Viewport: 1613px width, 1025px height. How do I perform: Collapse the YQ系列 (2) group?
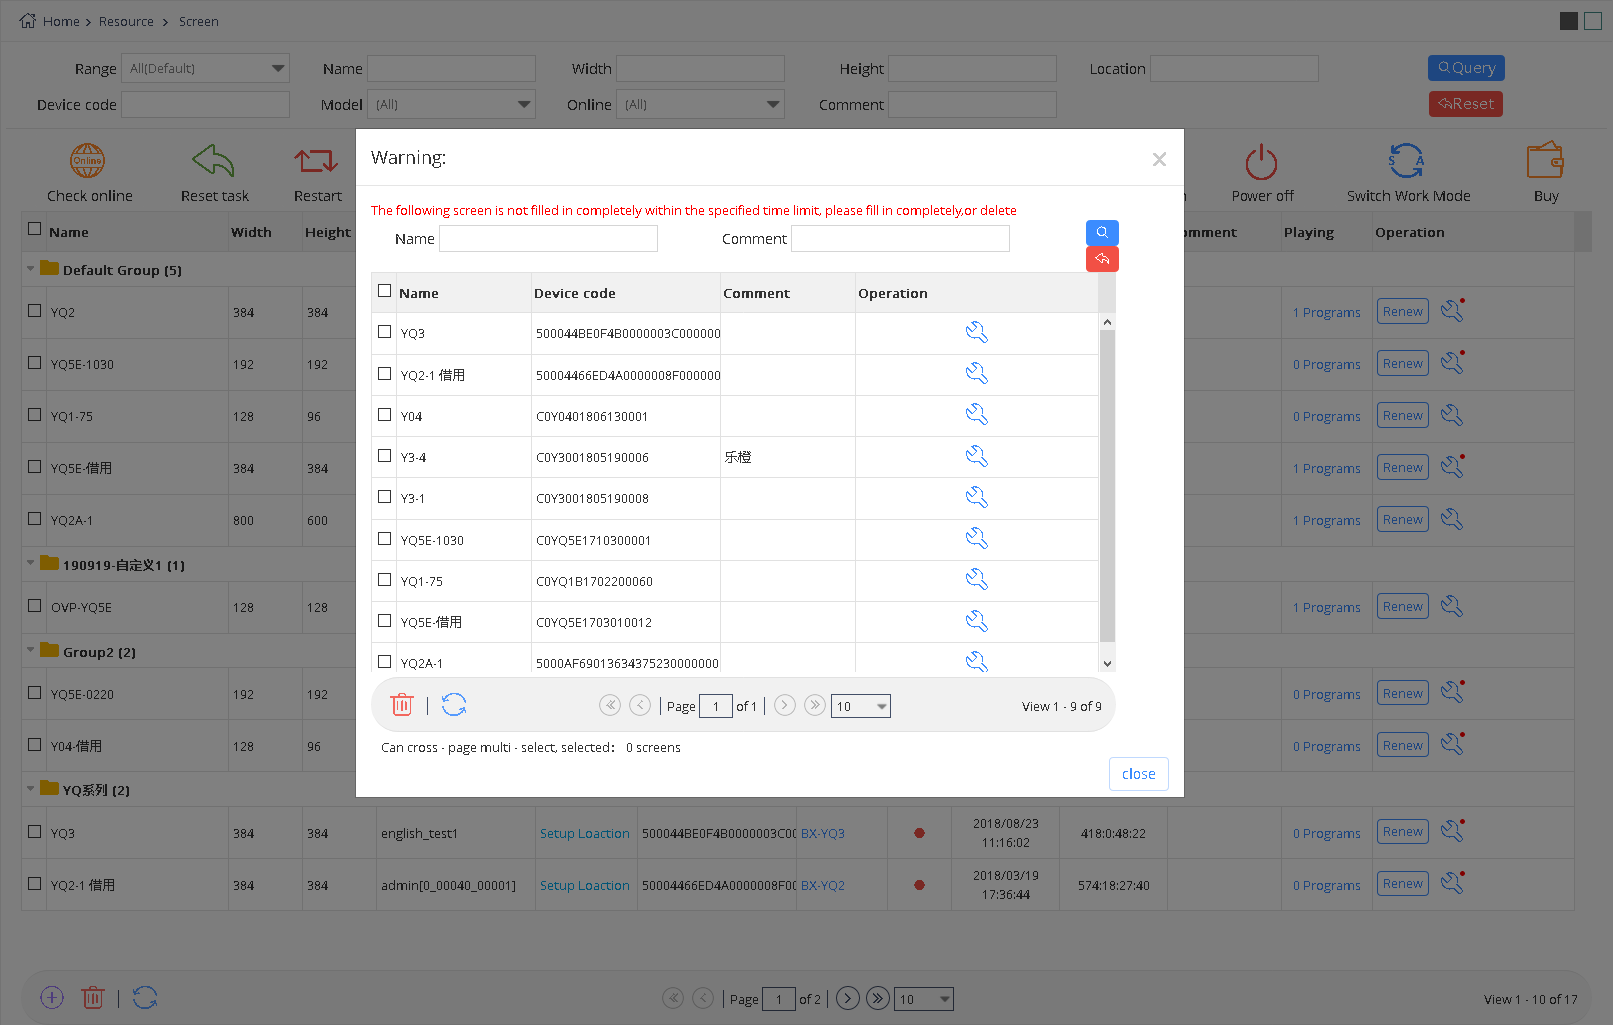[x=31, y=788]
